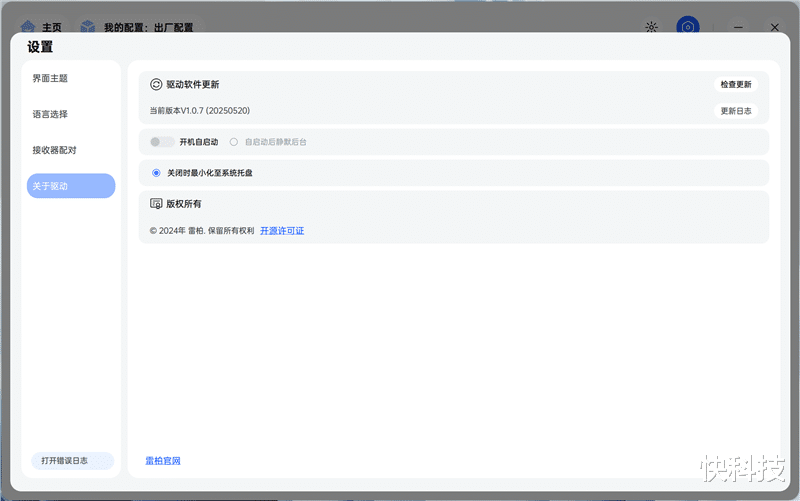Click the 我的配置：出厂配置 label
Image resolution: width=800 pixels, height=501 pixels.
148,27
